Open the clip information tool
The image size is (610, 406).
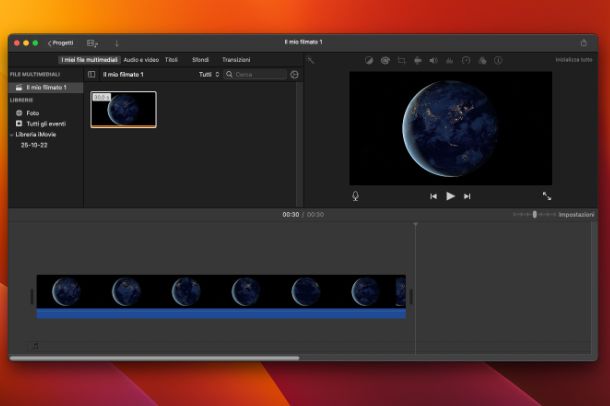498,60
